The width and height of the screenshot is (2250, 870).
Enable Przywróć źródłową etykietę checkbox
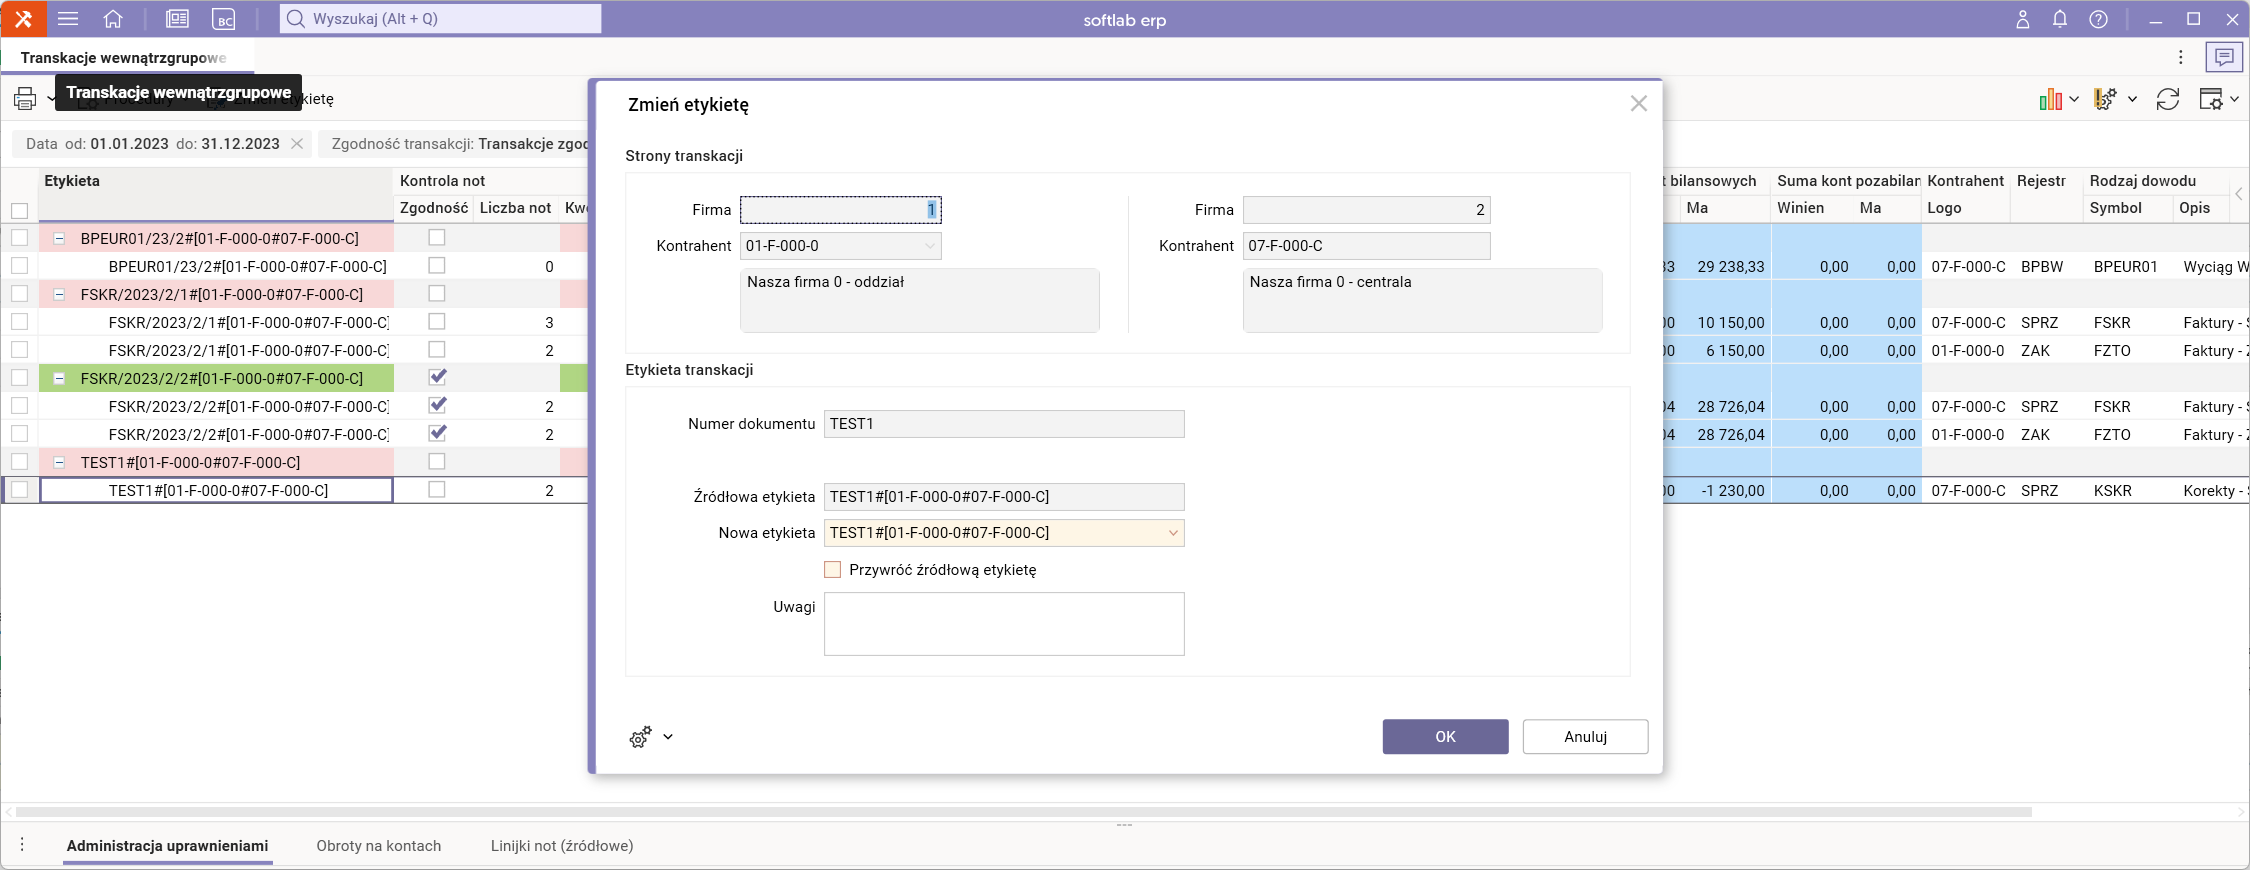pyautogui.click(x=832, y=570)
